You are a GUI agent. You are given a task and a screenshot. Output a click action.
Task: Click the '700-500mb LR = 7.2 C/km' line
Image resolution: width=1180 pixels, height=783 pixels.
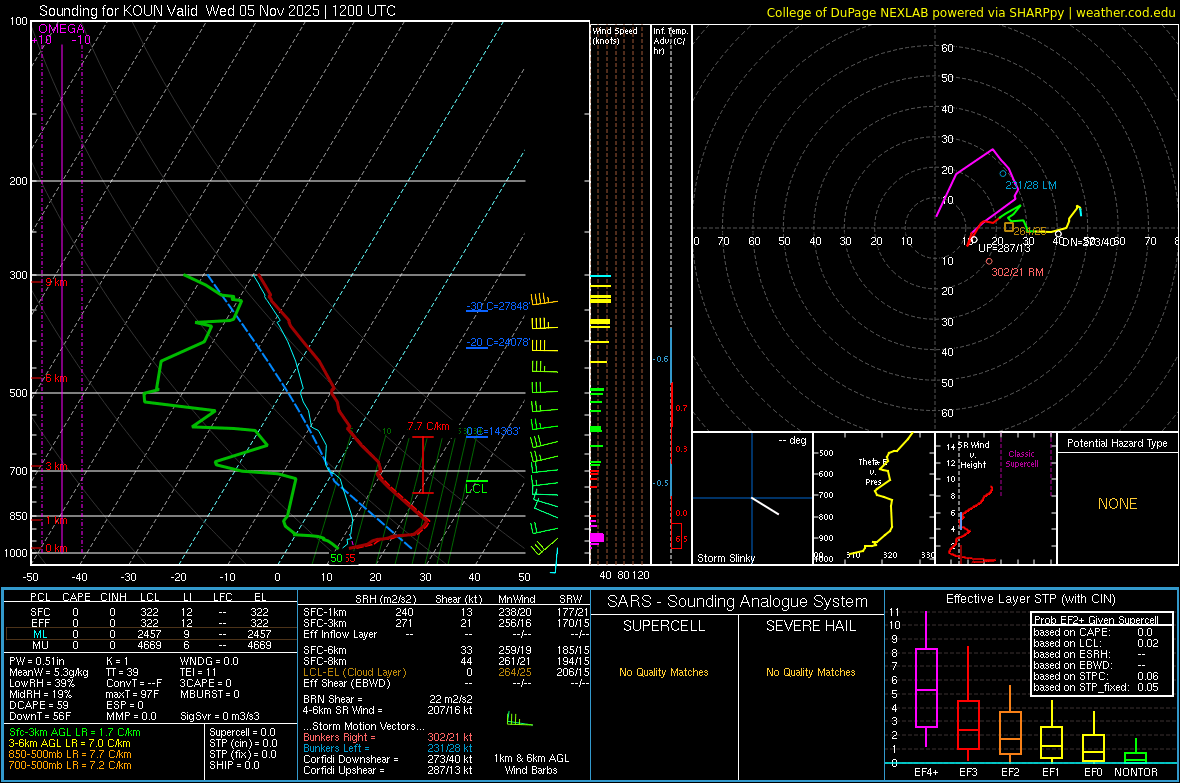coord(70,765)
